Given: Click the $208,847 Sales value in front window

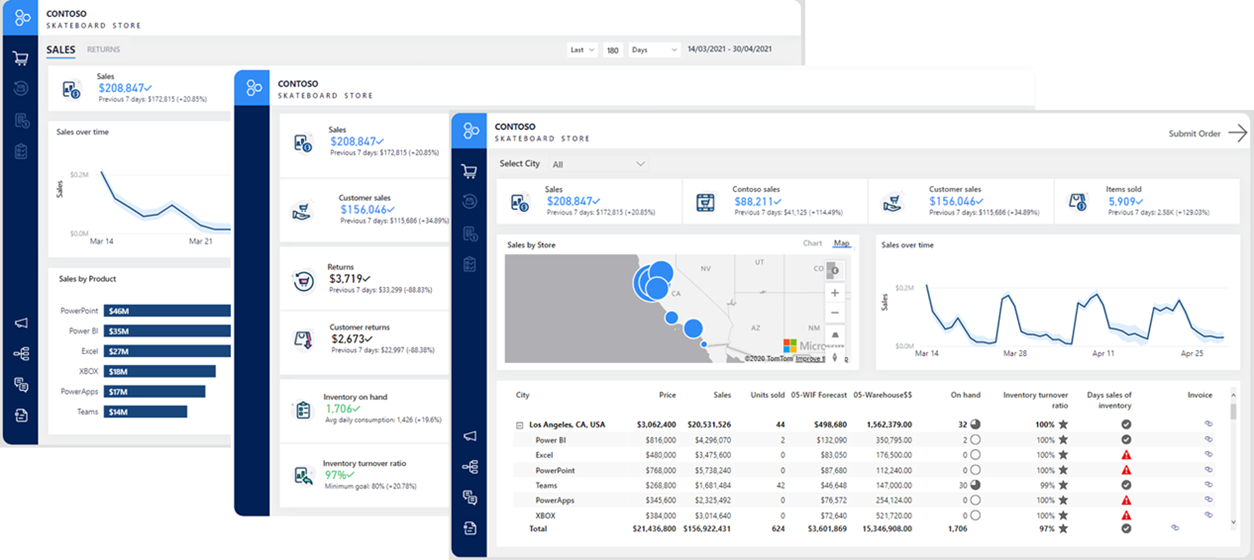Looking at the screenshot, I should tap(573, 201).
